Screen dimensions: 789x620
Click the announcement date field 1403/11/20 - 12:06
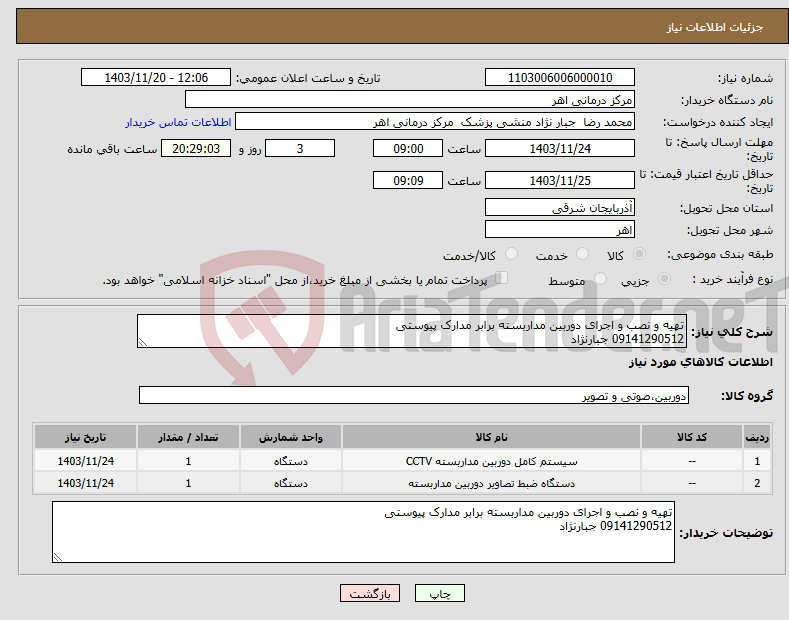(x=156, y=78)
